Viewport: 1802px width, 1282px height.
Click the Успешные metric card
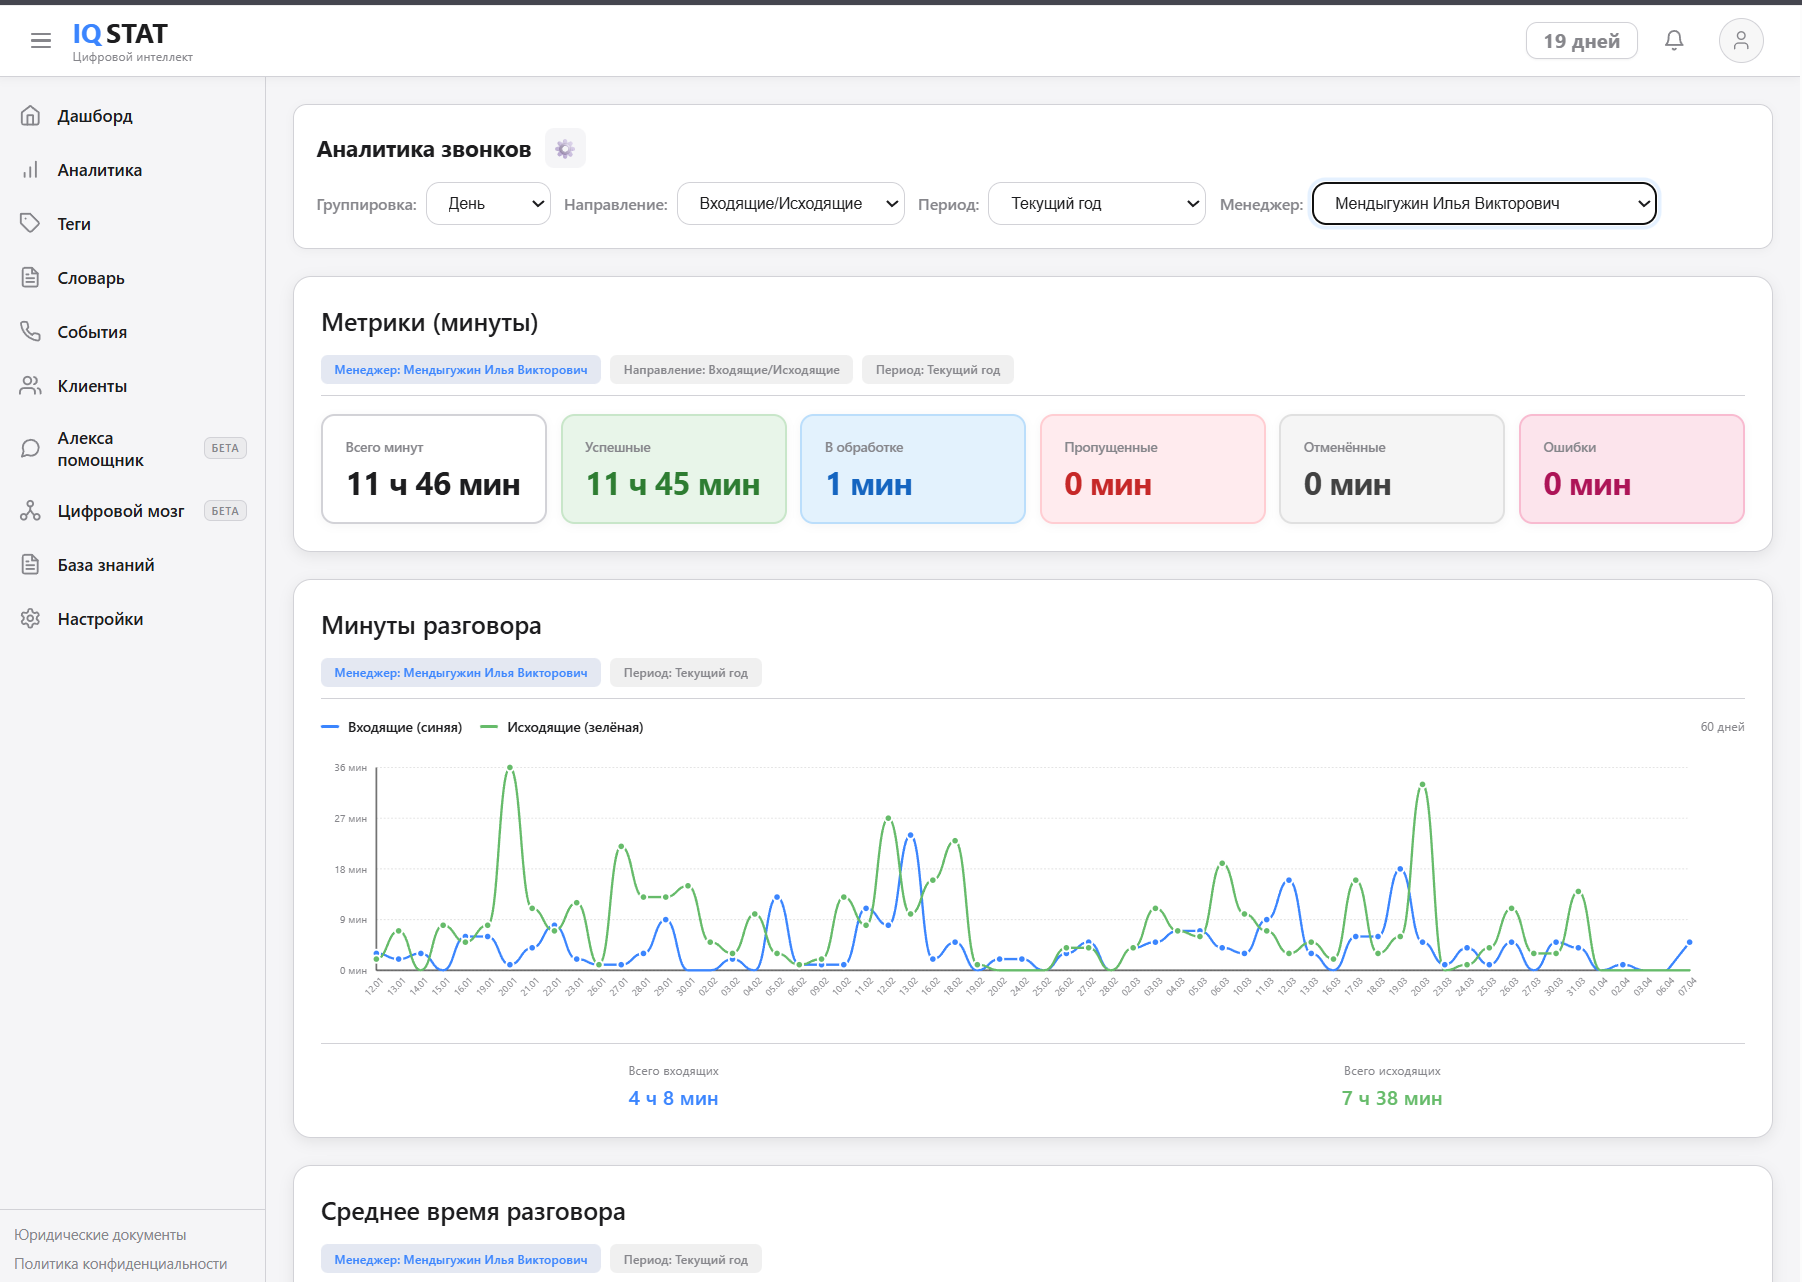[x=673, y=469]
